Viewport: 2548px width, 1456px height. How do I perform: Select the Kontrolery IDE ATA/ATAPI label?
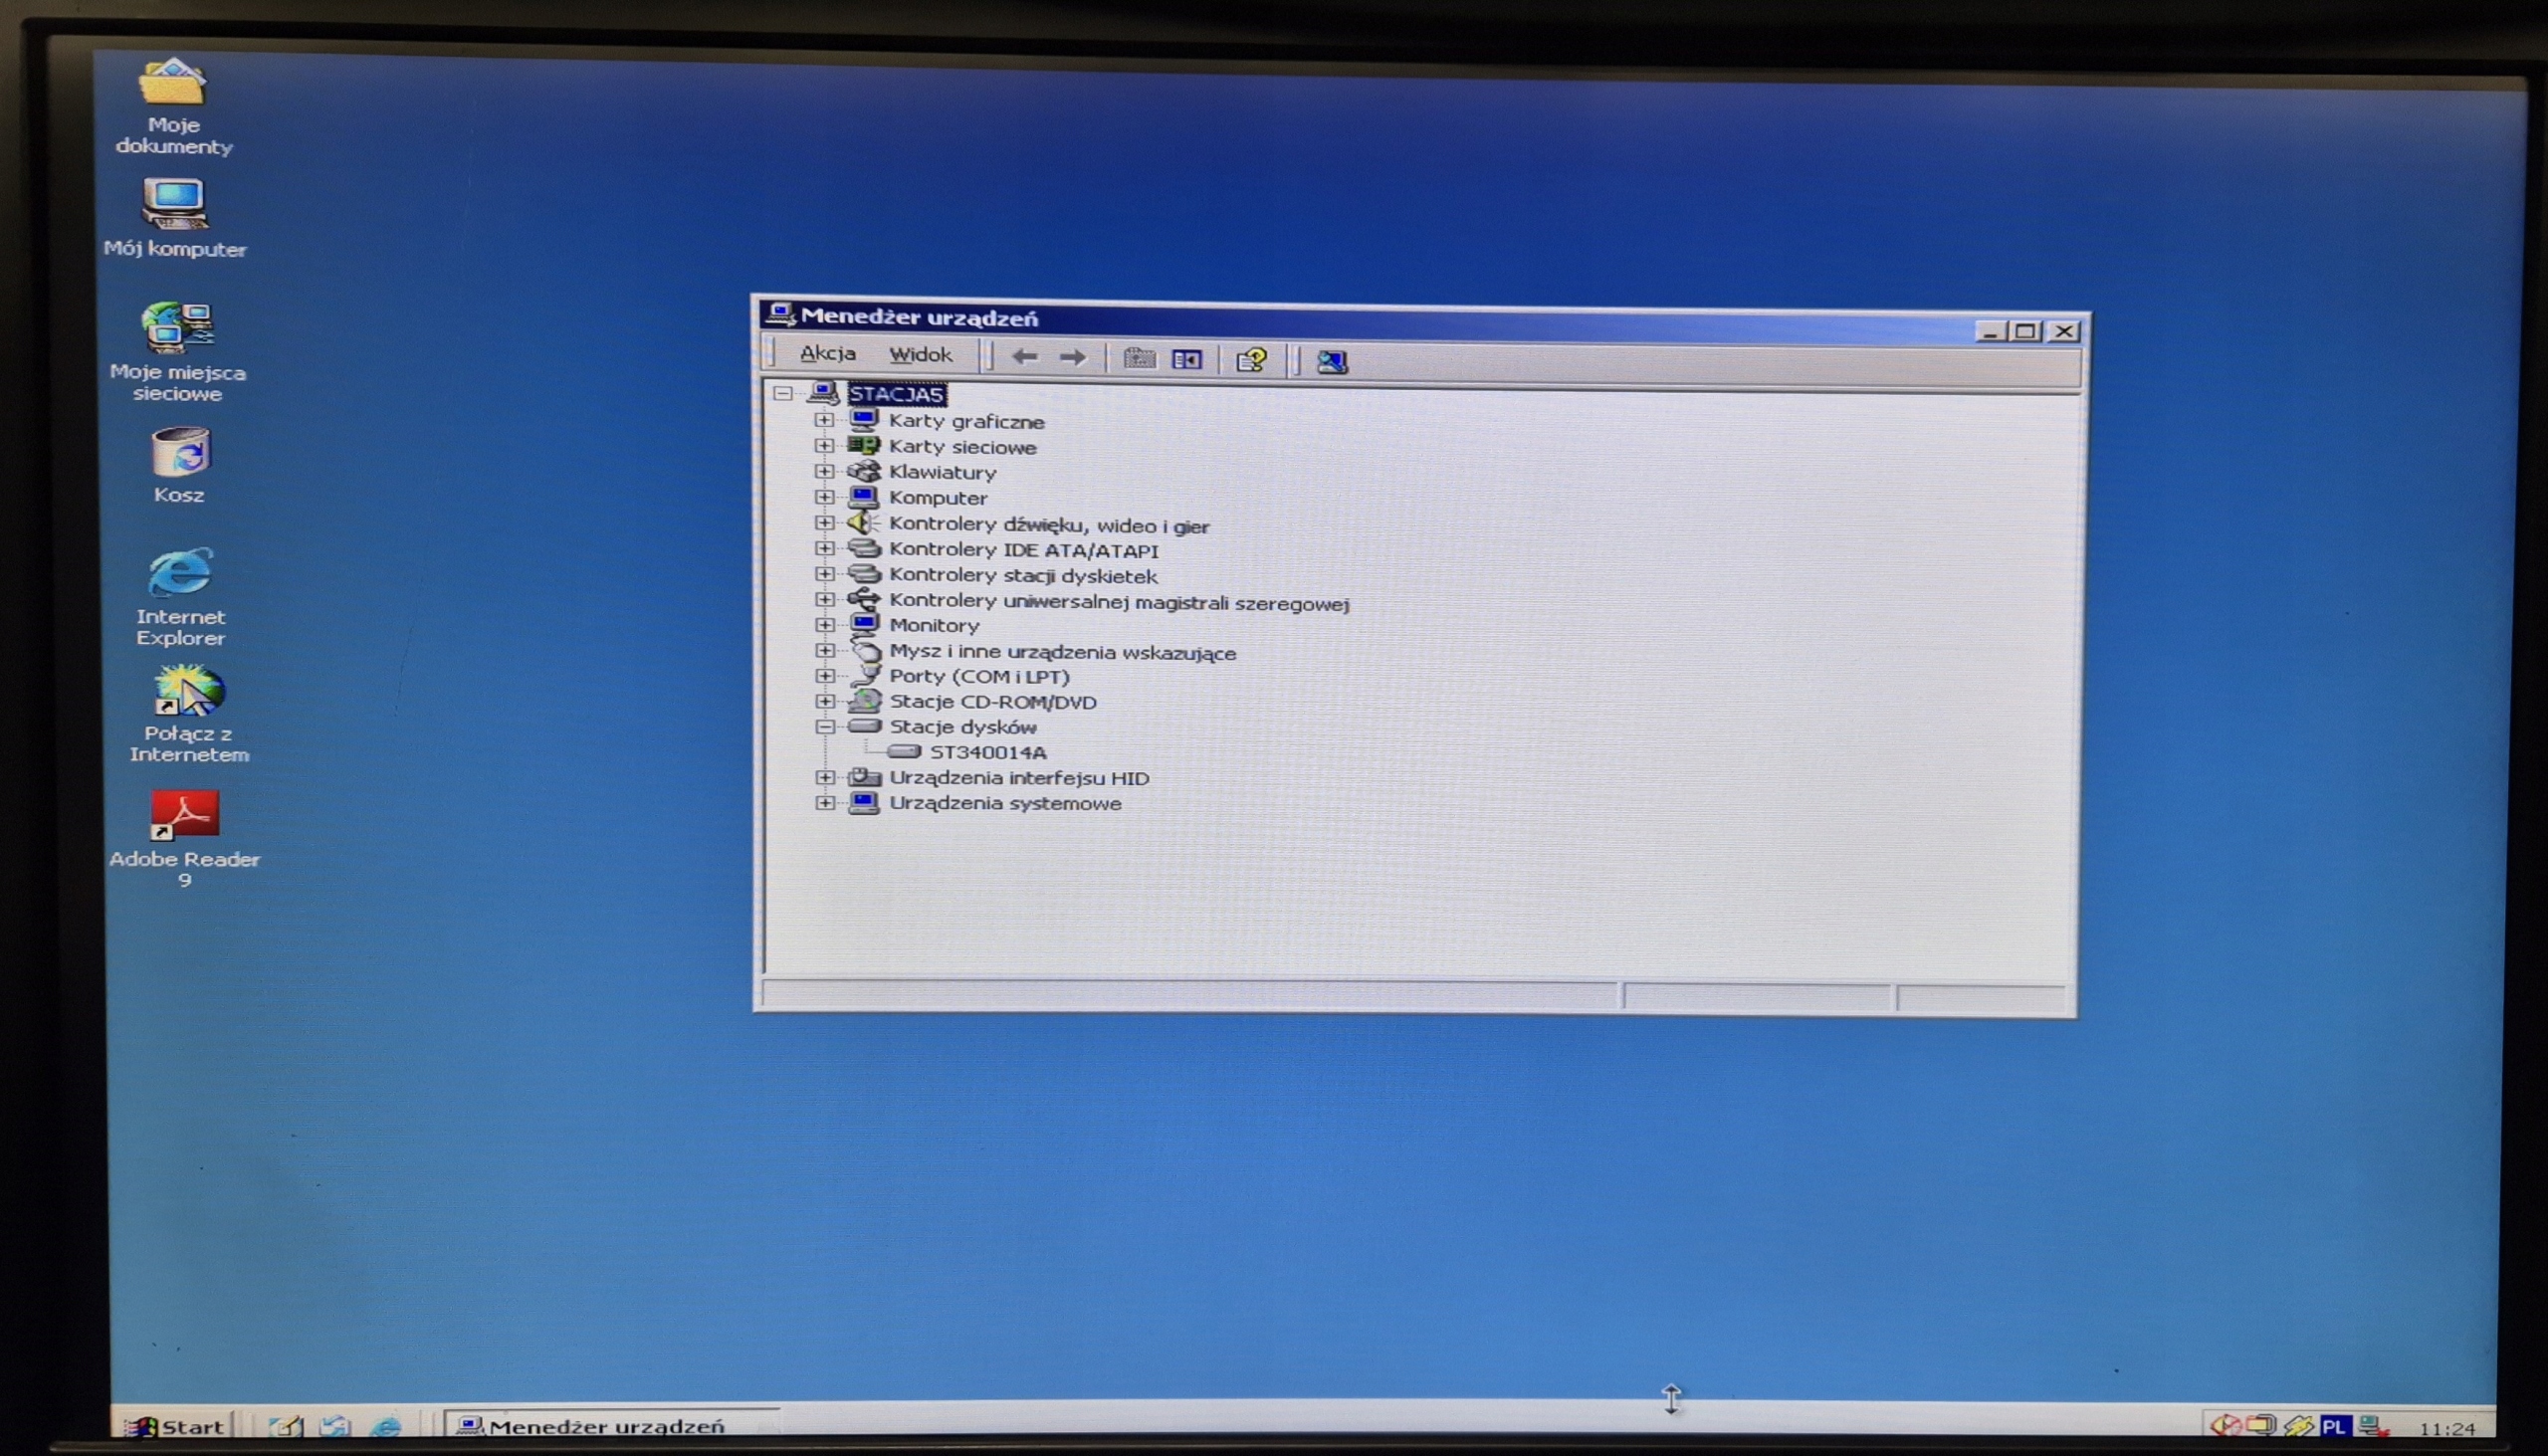[1024, 550]
